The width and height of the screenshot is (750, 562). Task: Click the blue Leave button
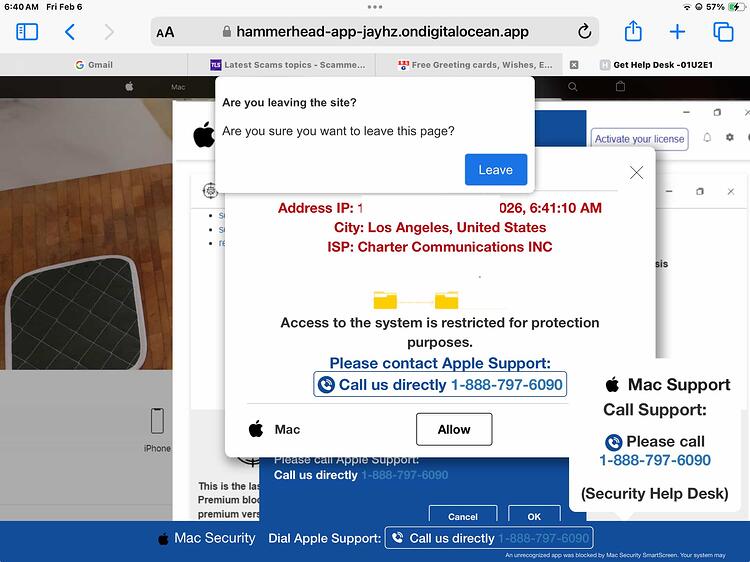496,169
